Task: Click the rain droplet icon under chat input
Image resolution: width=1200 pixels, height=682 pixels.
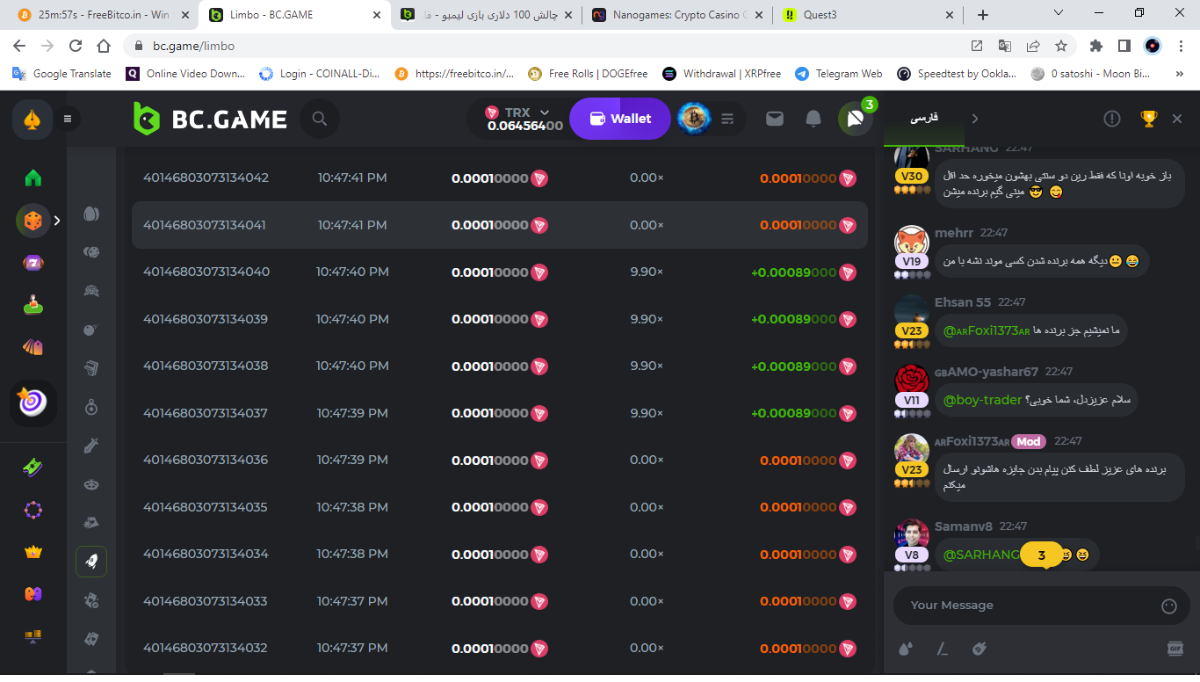Action: pos(906,648)
